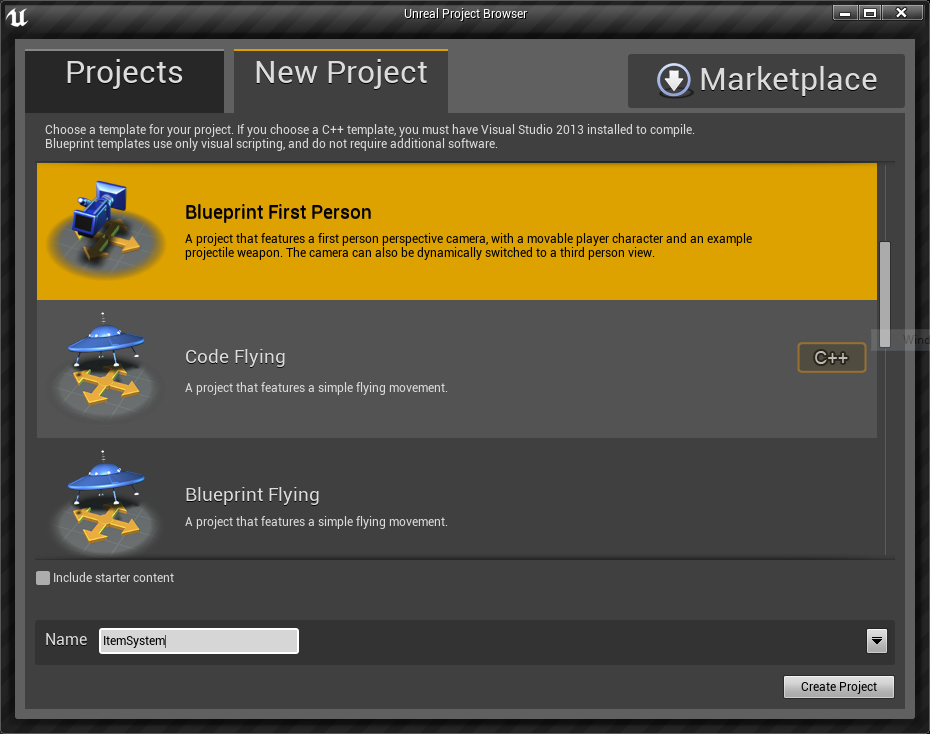The height and width of the screenshot is (734, 930).
Task: Select the Blueprint First Person camera thumbnail
Action: coord(106,229)
